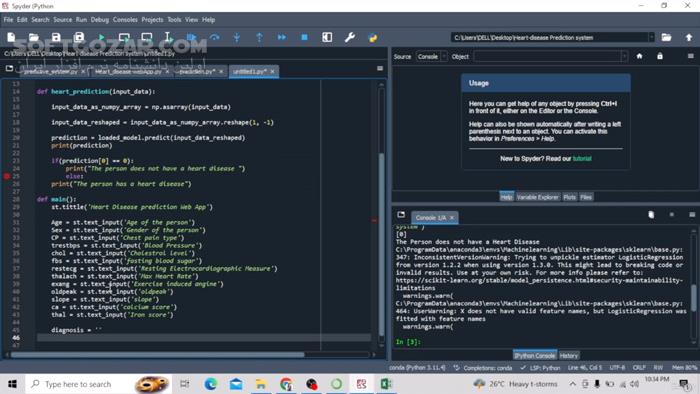Step out to the return in debugger

259,37
